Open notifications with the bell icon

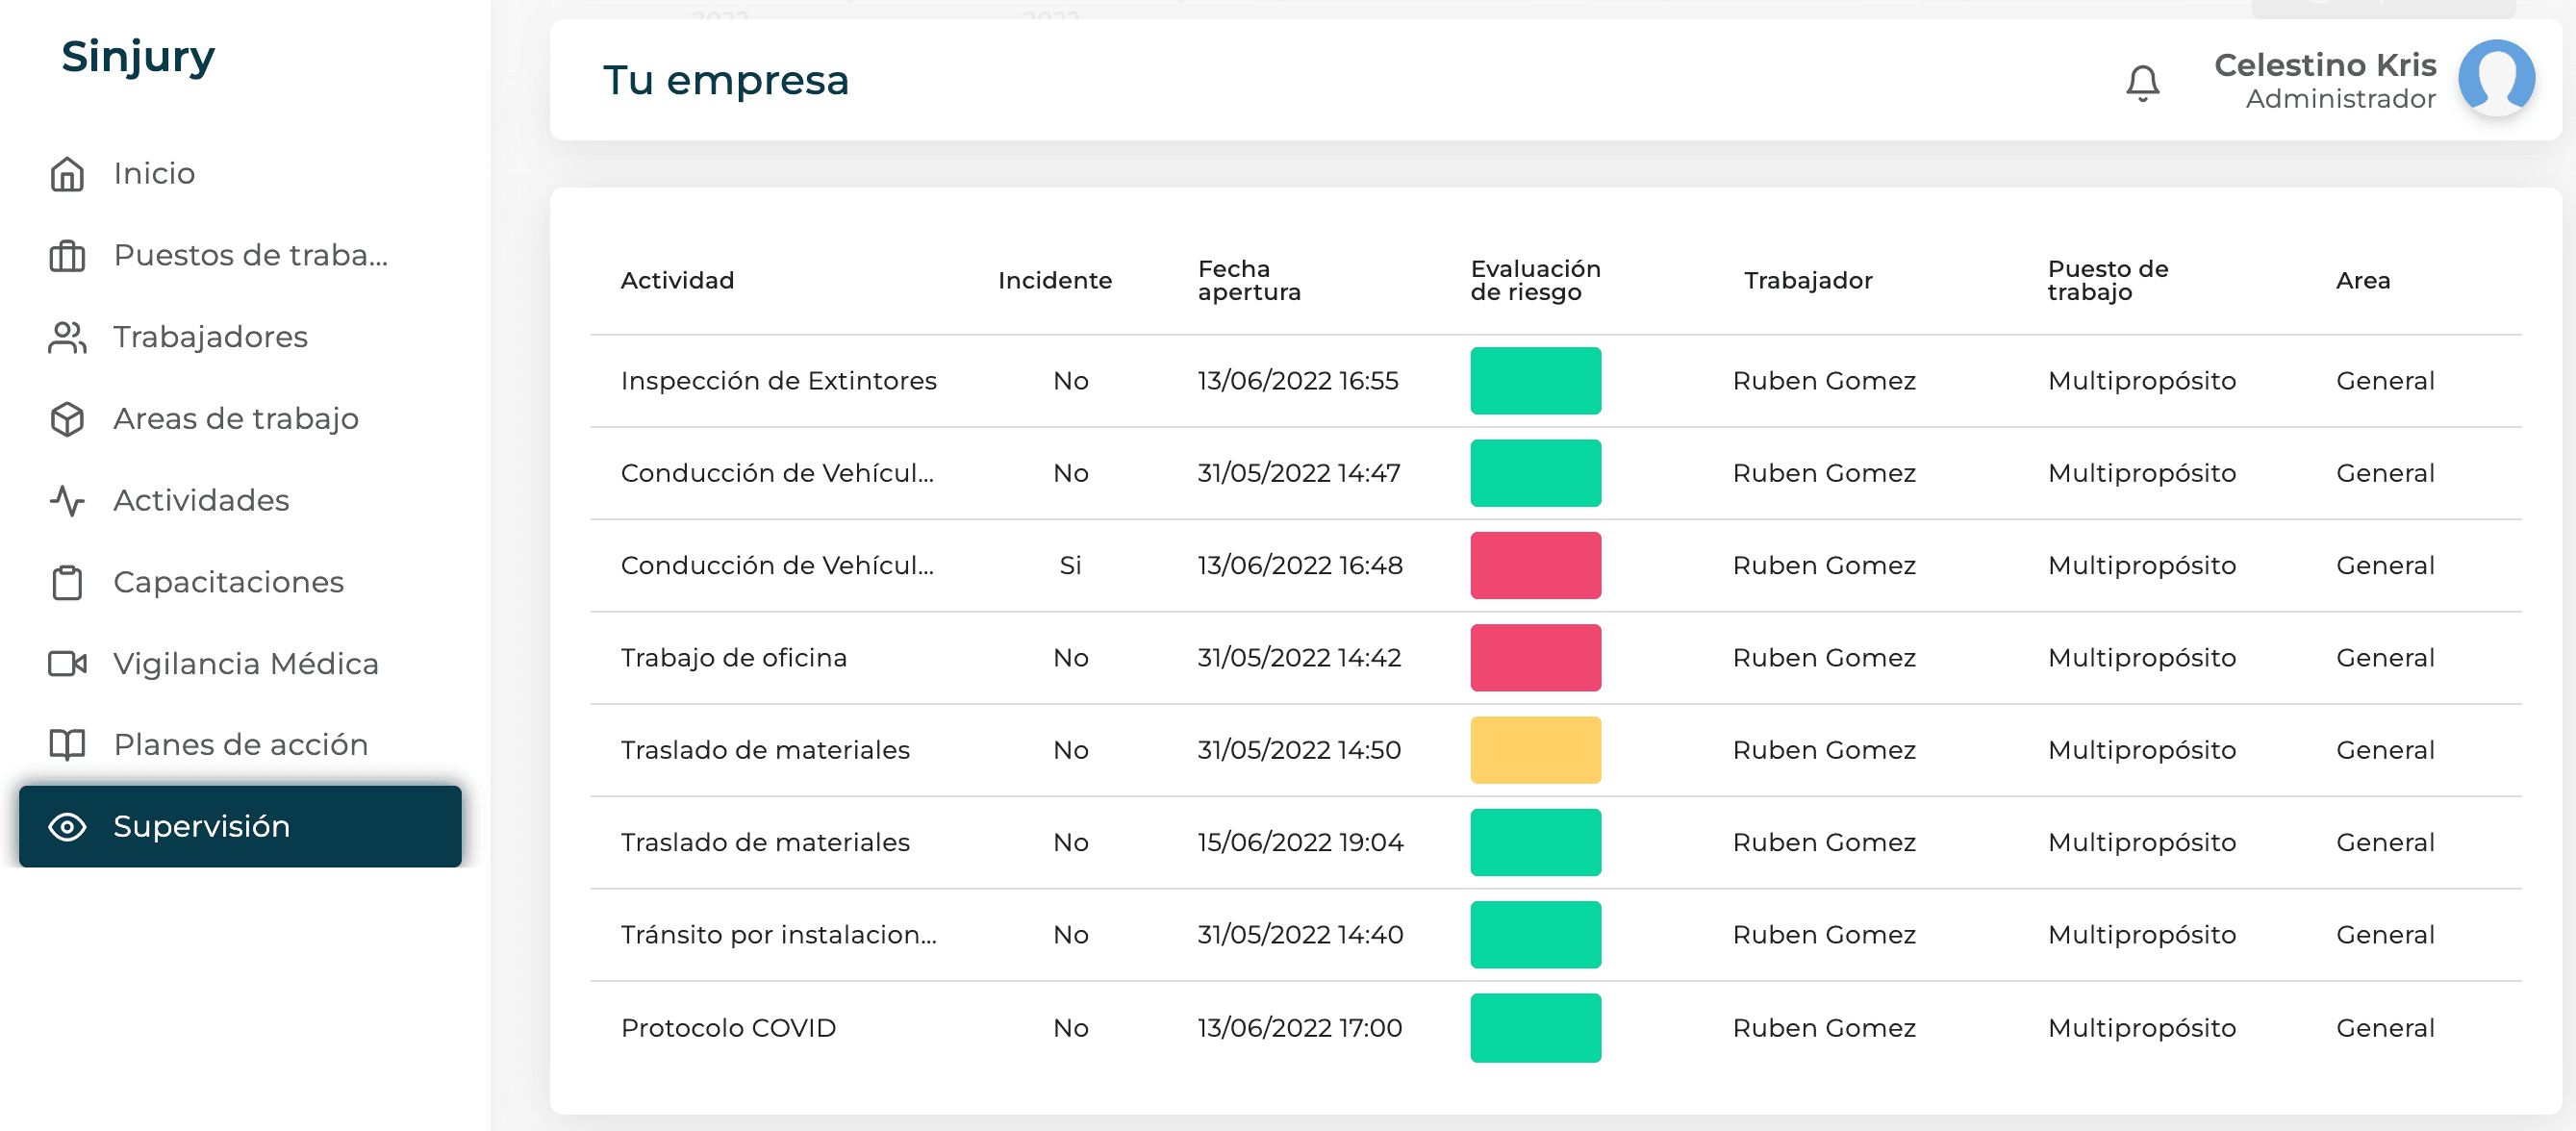(x=2142, y=82)
